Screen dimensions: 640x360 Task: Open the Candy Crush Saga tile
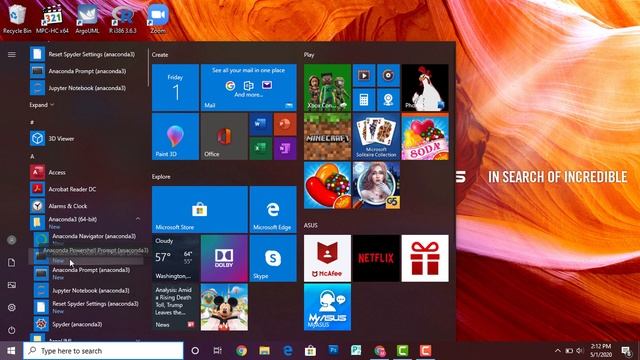point(327,185)
